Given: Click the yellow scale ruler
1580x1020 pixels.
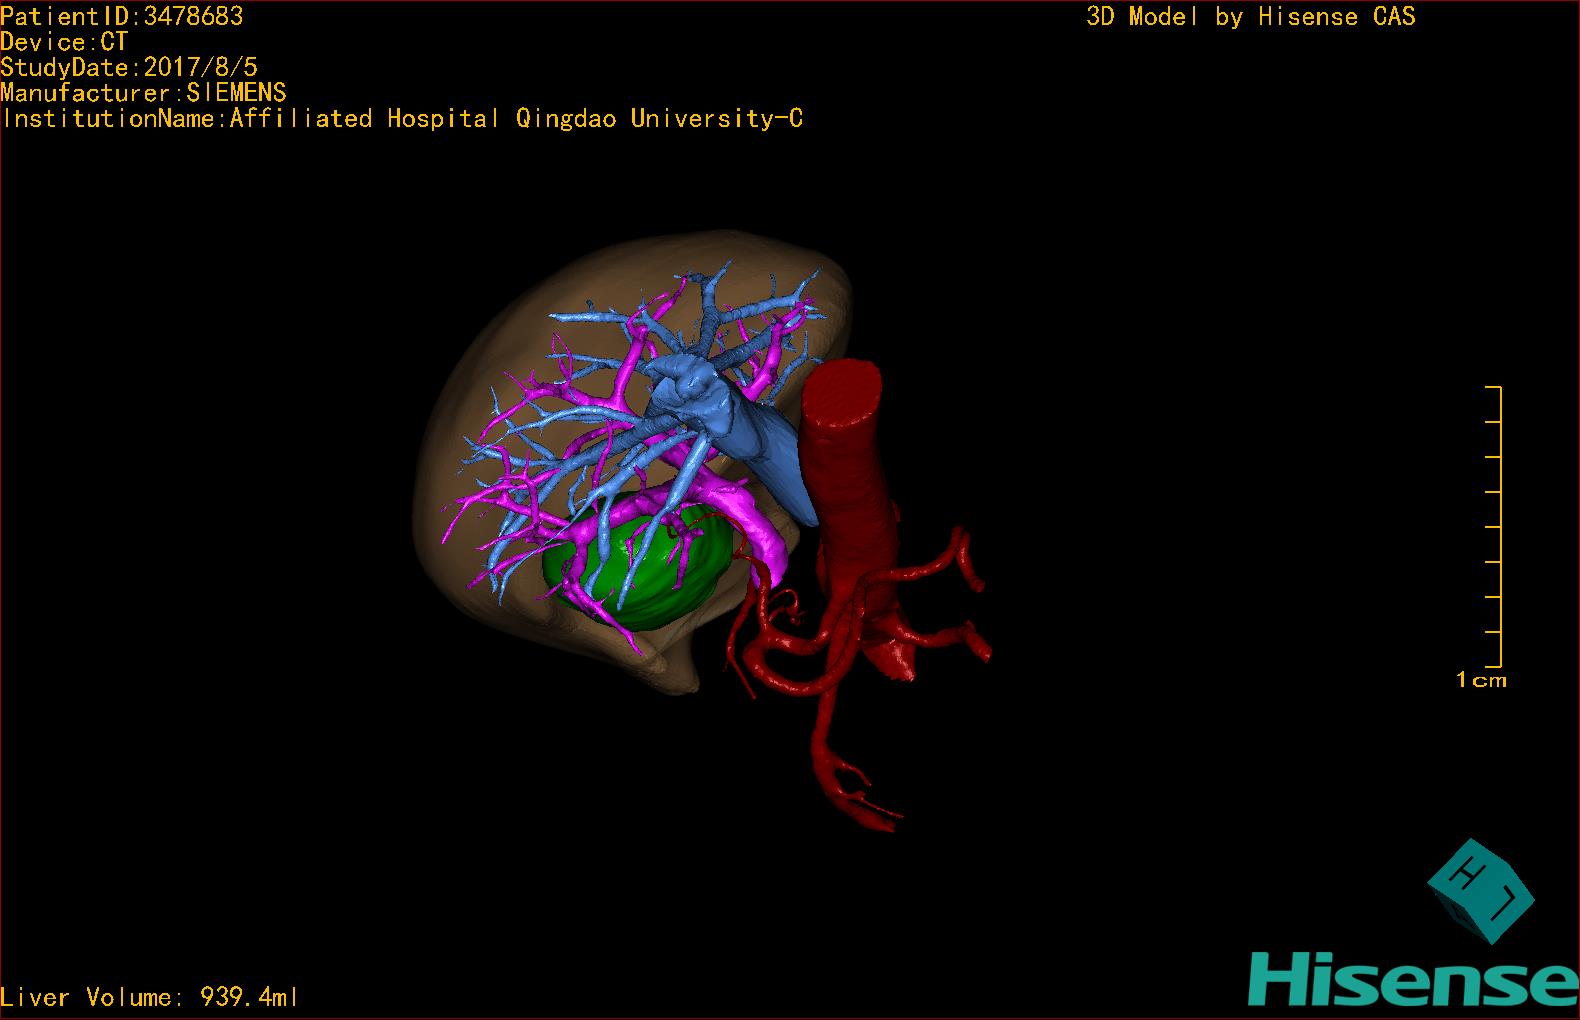Looking at the screenshot, I should (1493, 526).
